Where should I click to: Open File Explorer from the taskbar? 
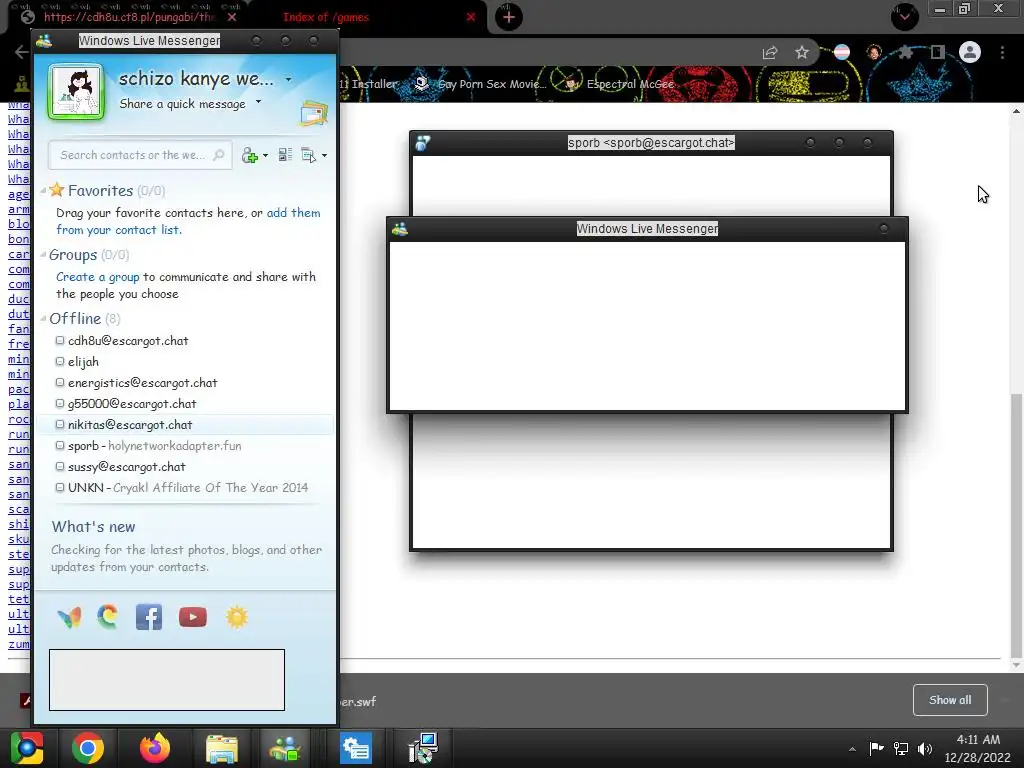(222, 748)
